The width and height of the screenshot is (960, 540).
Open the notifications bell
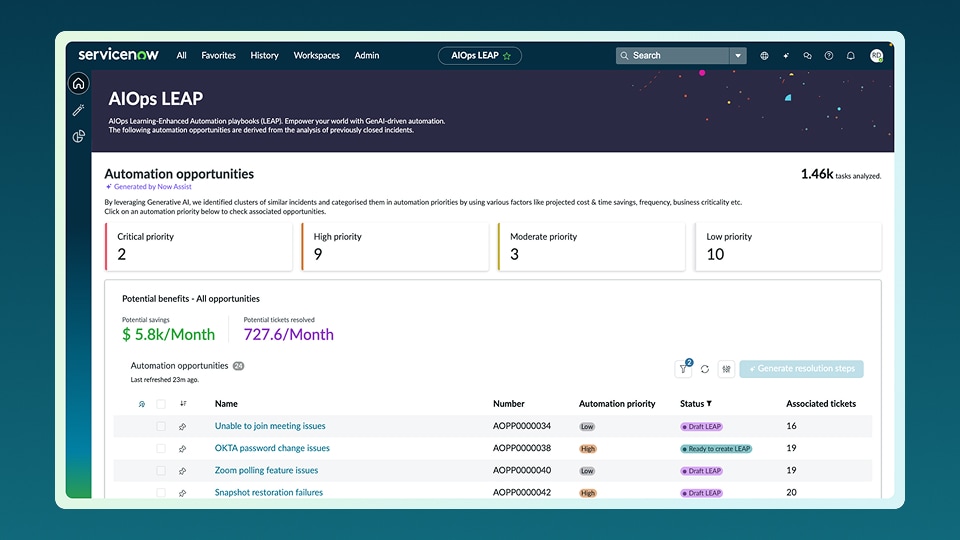click(850, 56)
